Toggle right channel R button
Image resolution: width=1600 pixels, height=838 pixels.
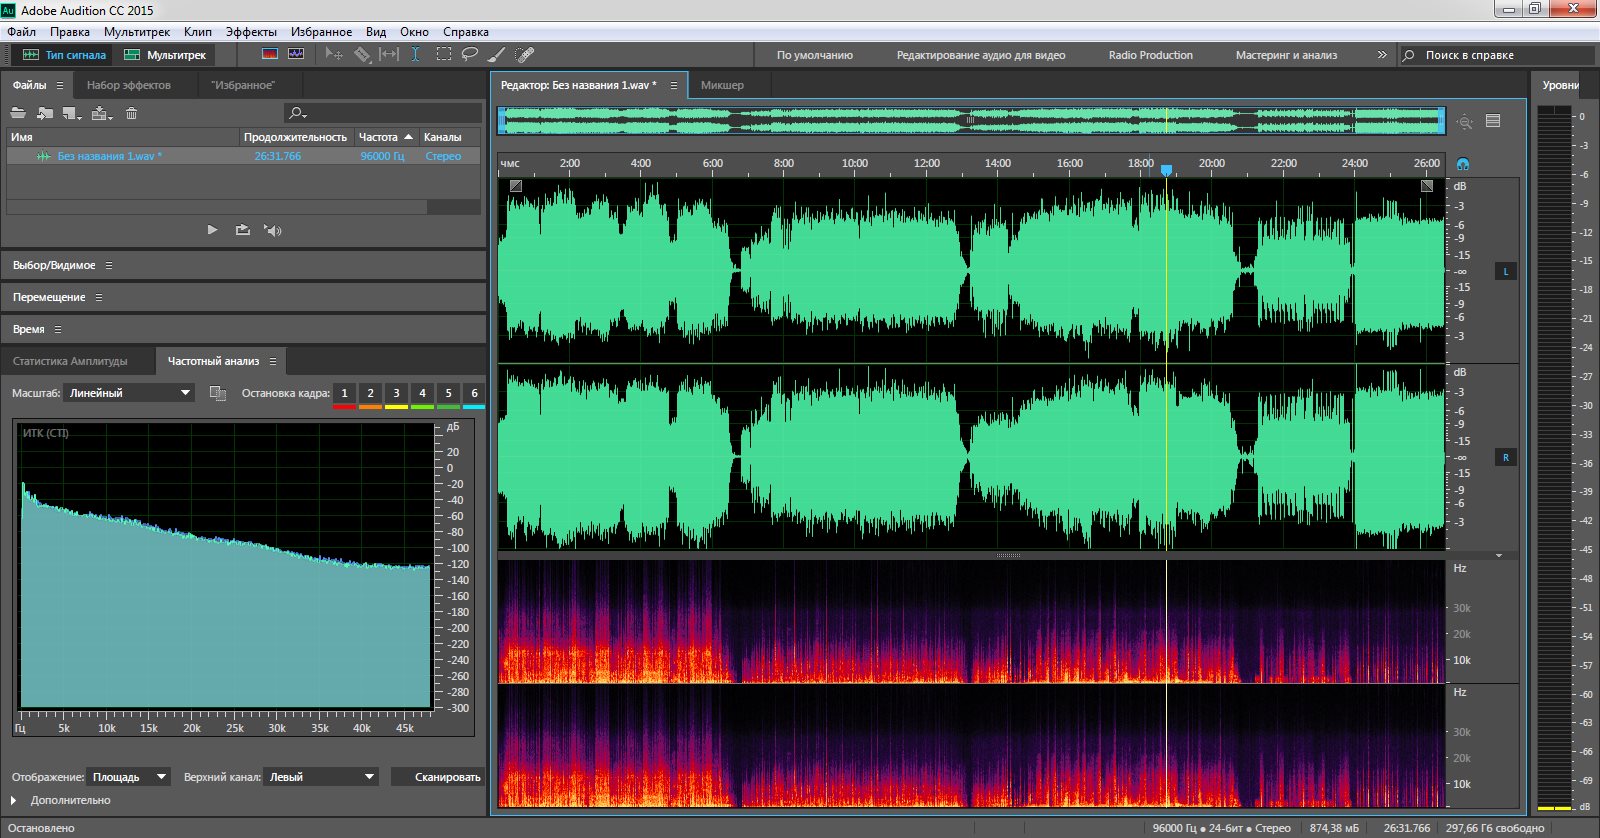(1506, 457)
